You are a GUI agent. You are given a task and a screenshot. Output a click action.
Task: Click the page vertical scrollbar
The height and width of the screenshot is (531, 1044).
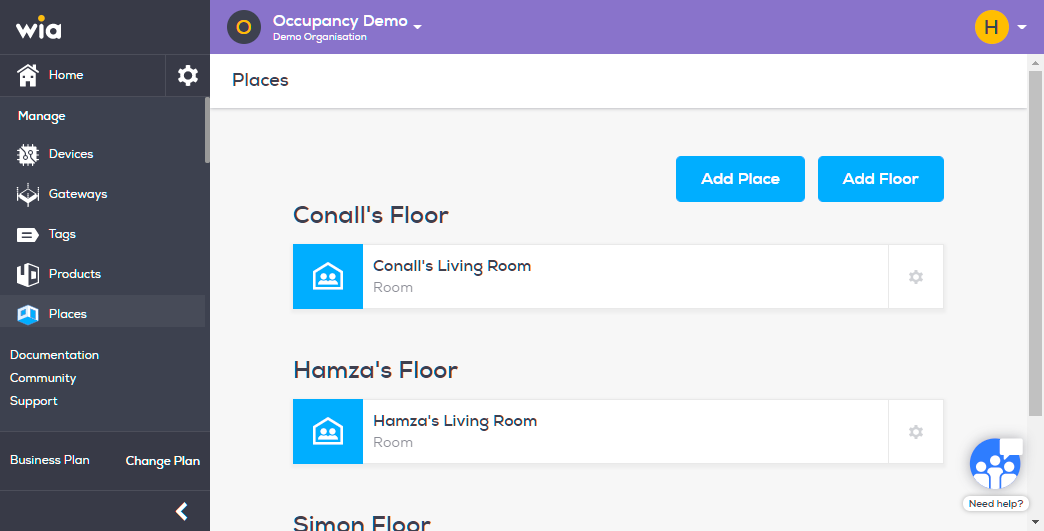1035,244
